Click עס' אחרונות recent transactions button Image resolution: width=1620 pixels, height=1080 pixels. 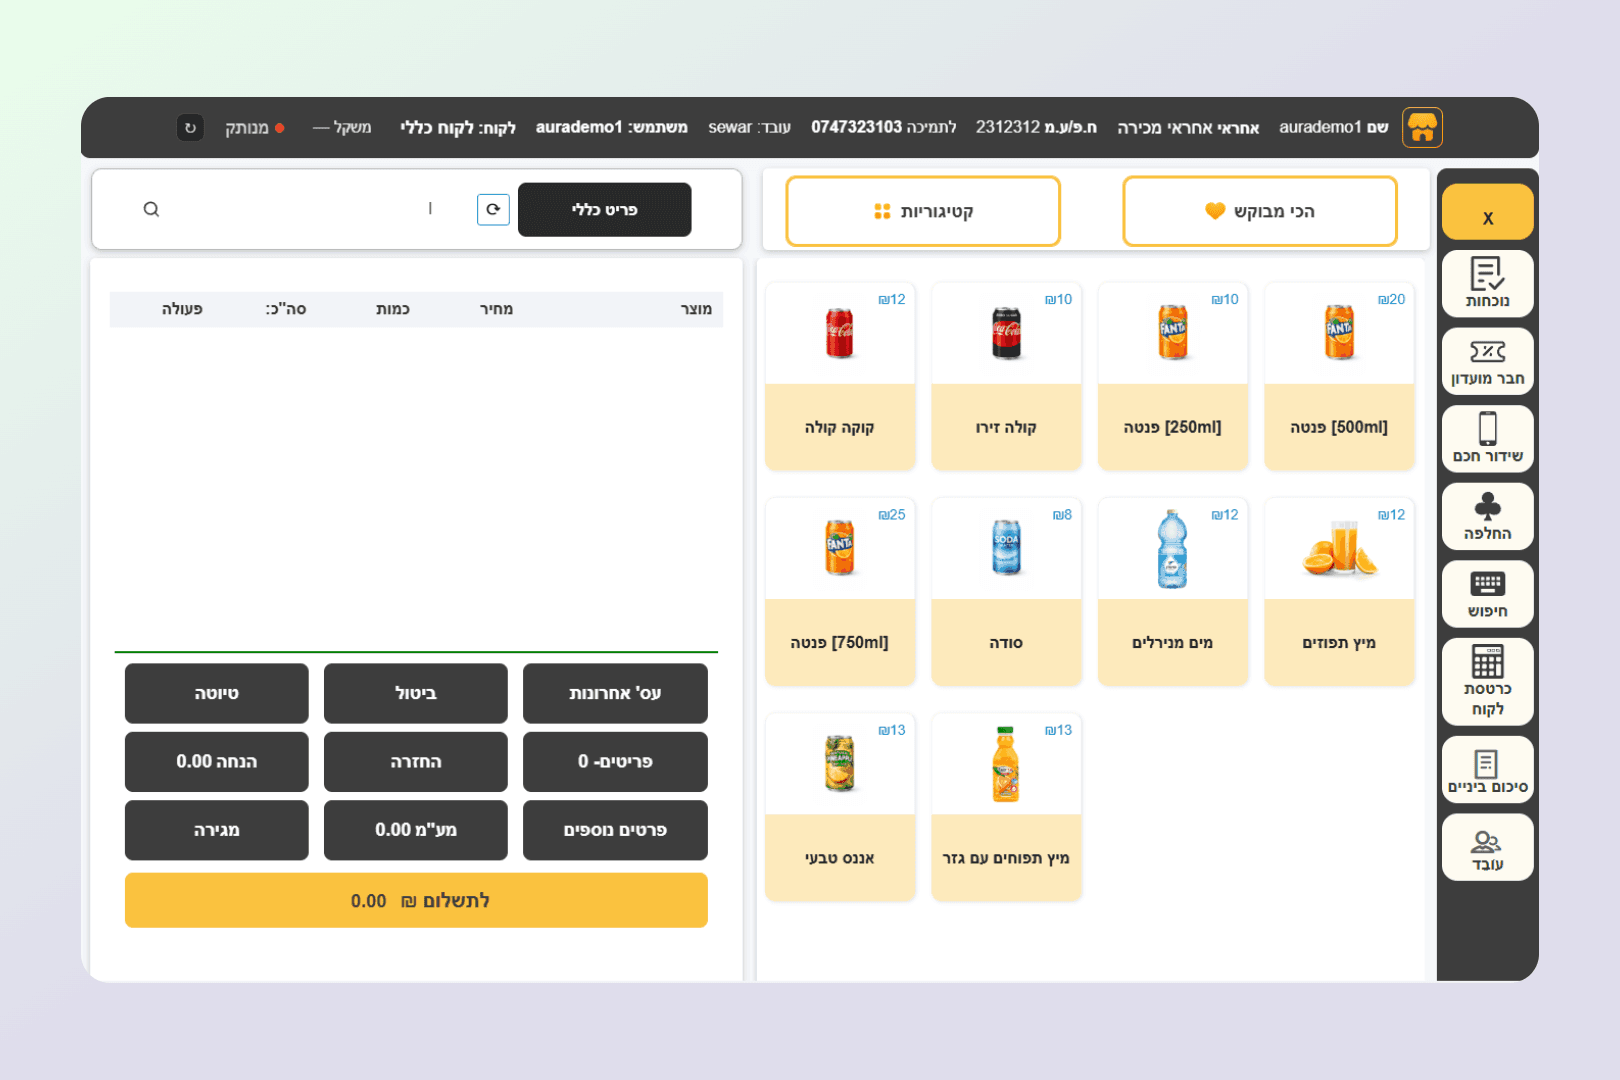point(615,693)
